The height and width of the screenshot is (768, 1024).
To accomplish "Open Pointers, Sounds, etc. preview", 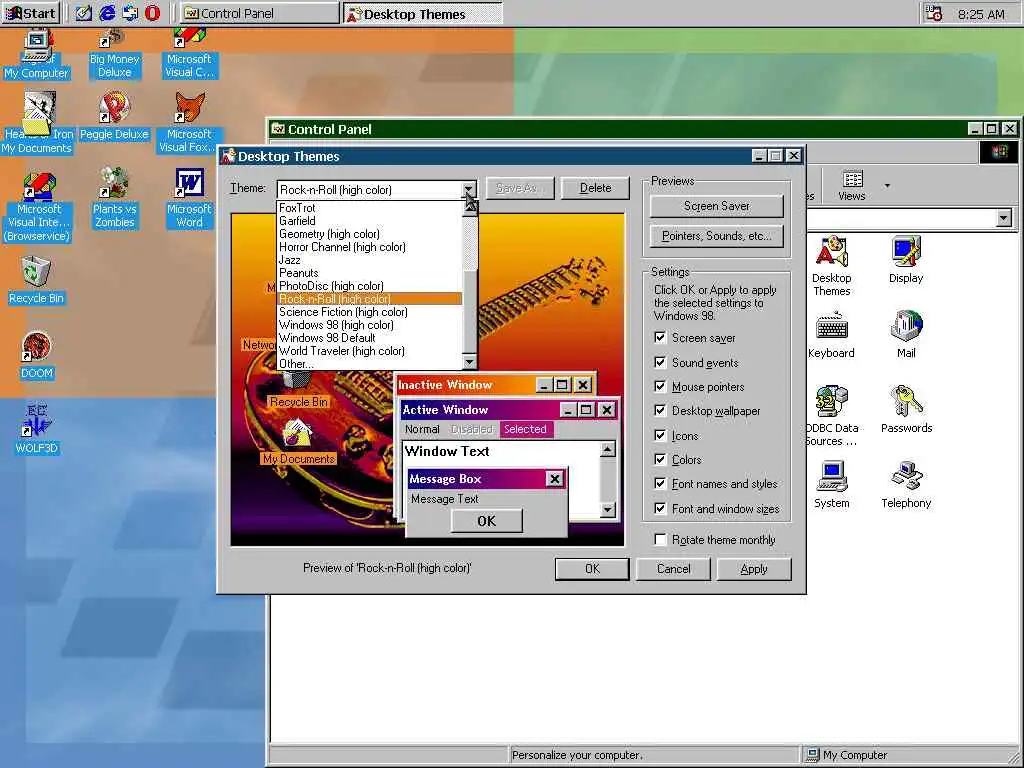I will tap(716, 236).
